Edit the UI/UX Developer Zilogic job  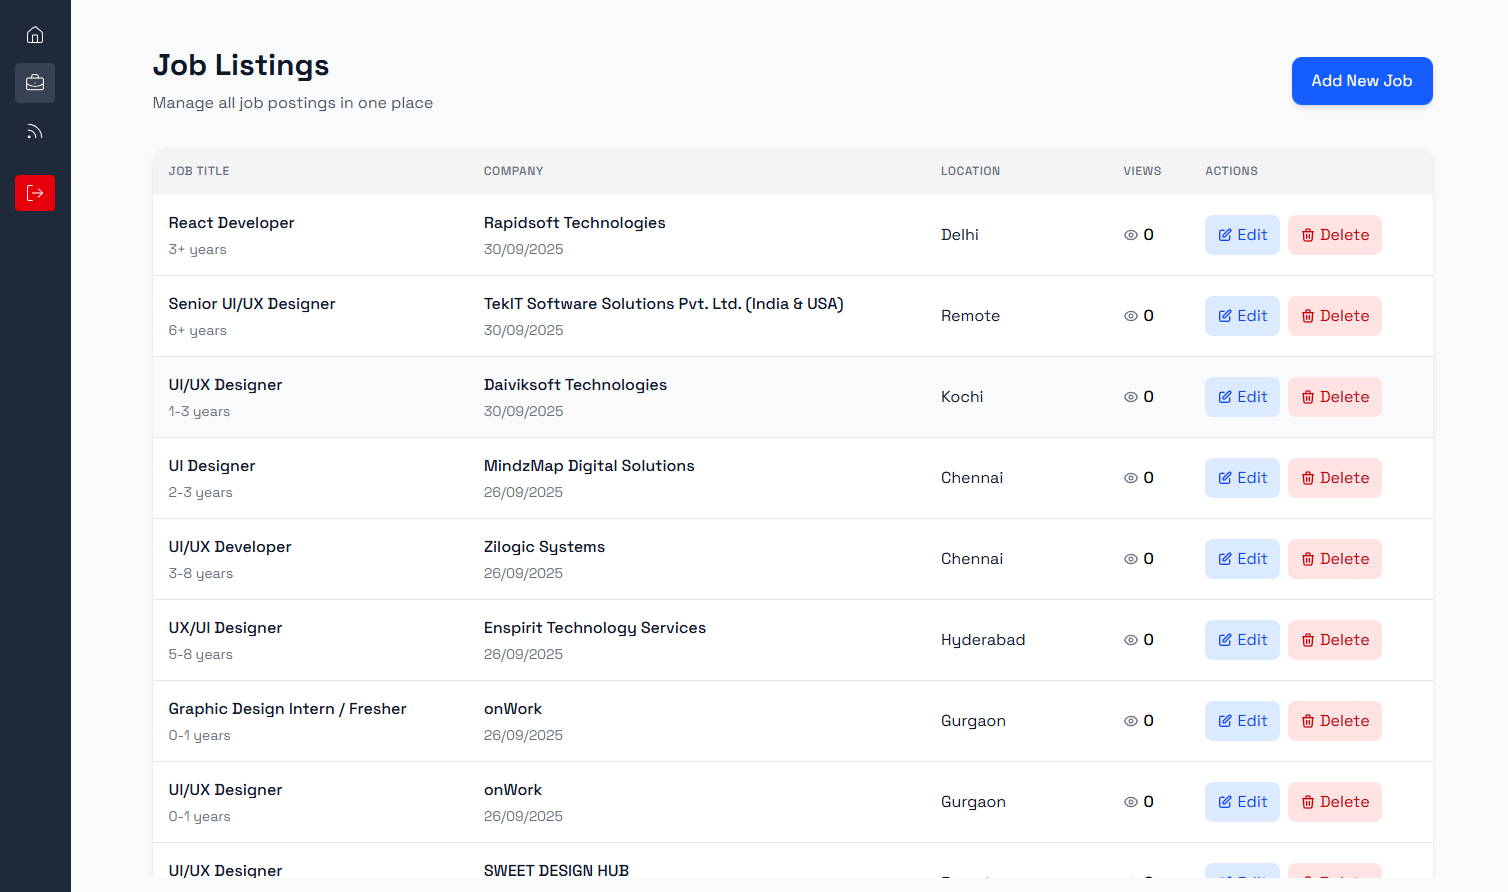click(x=1242, y=559)
